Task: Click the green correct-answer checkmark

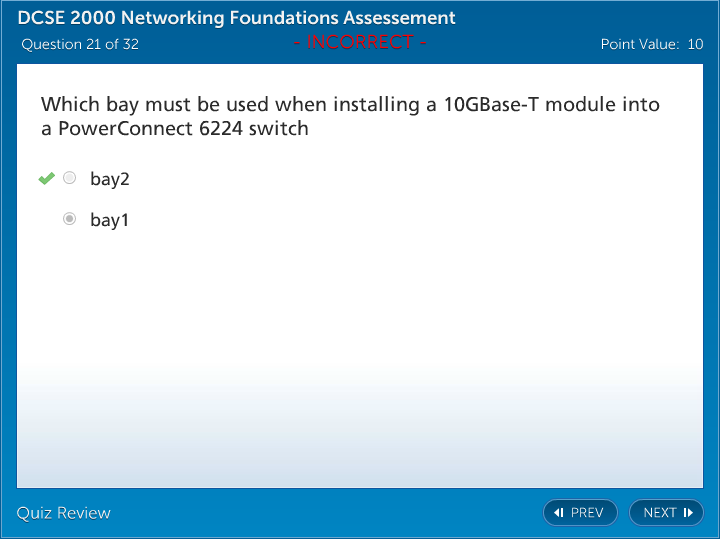Action: click(46, 179)
